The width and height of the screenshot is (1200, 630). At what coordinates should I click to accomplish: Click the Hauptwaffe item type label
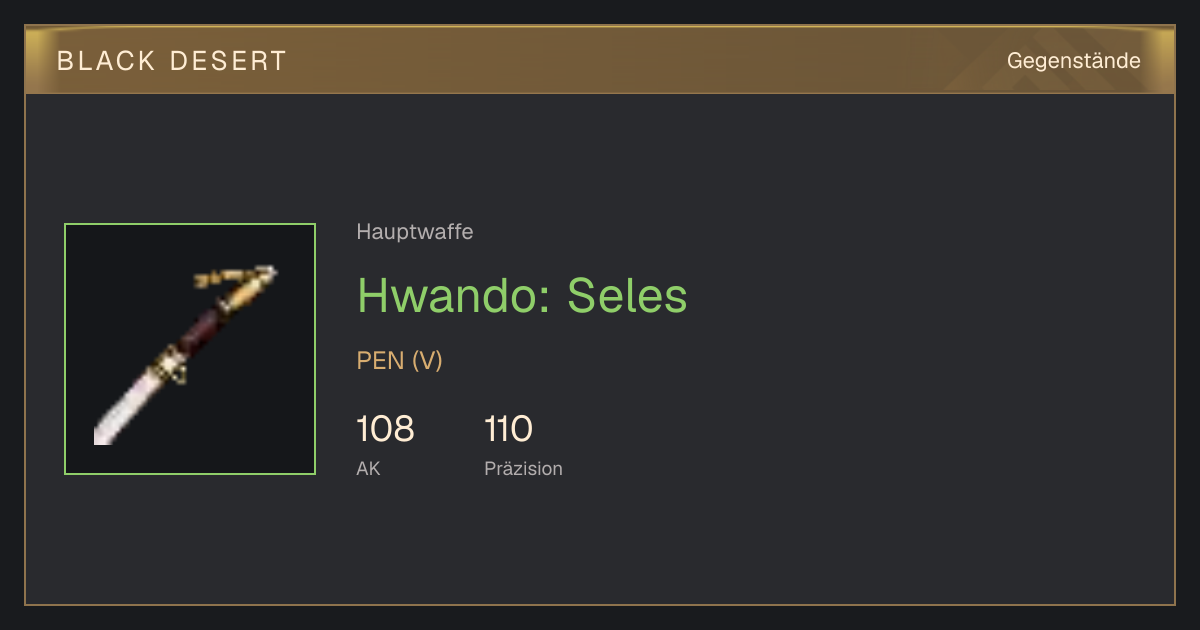[415, 232]
